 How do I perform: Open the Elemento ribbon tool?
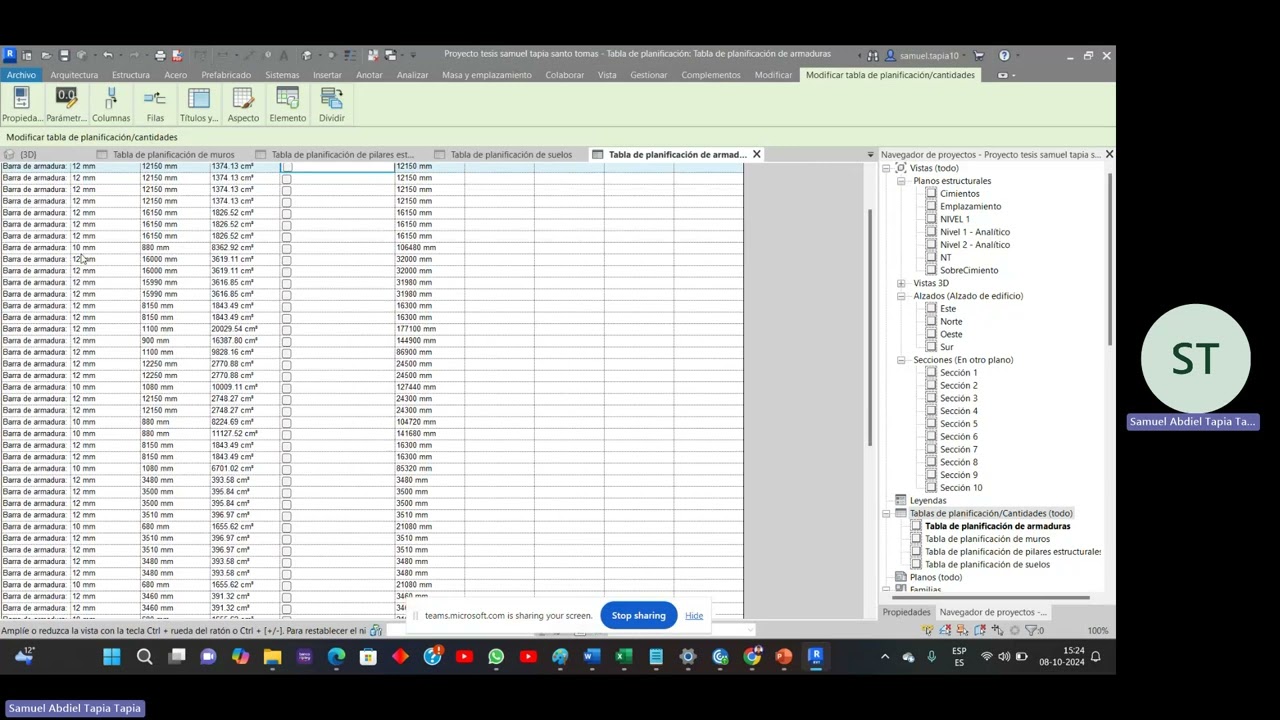click(287, 105)
